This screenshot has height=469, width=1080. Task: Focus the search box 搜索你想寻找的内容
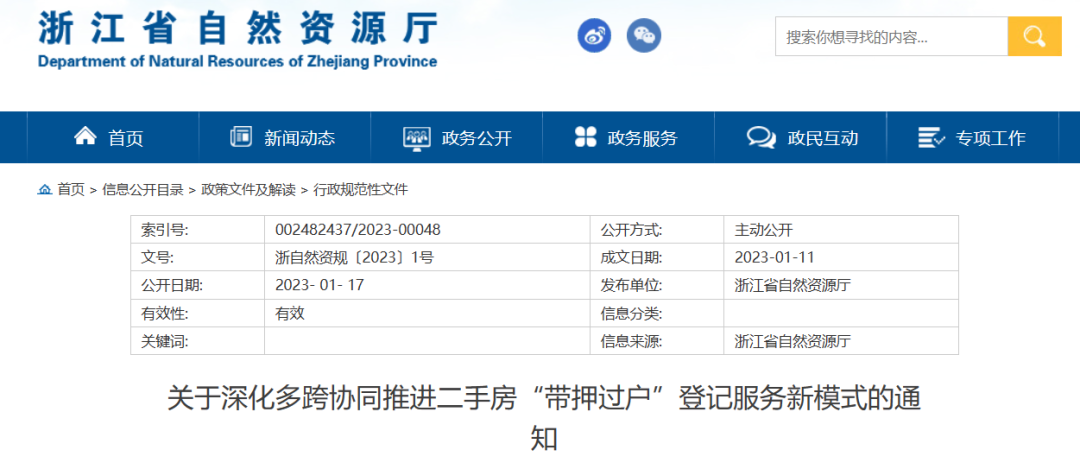(x=890, y=37)
